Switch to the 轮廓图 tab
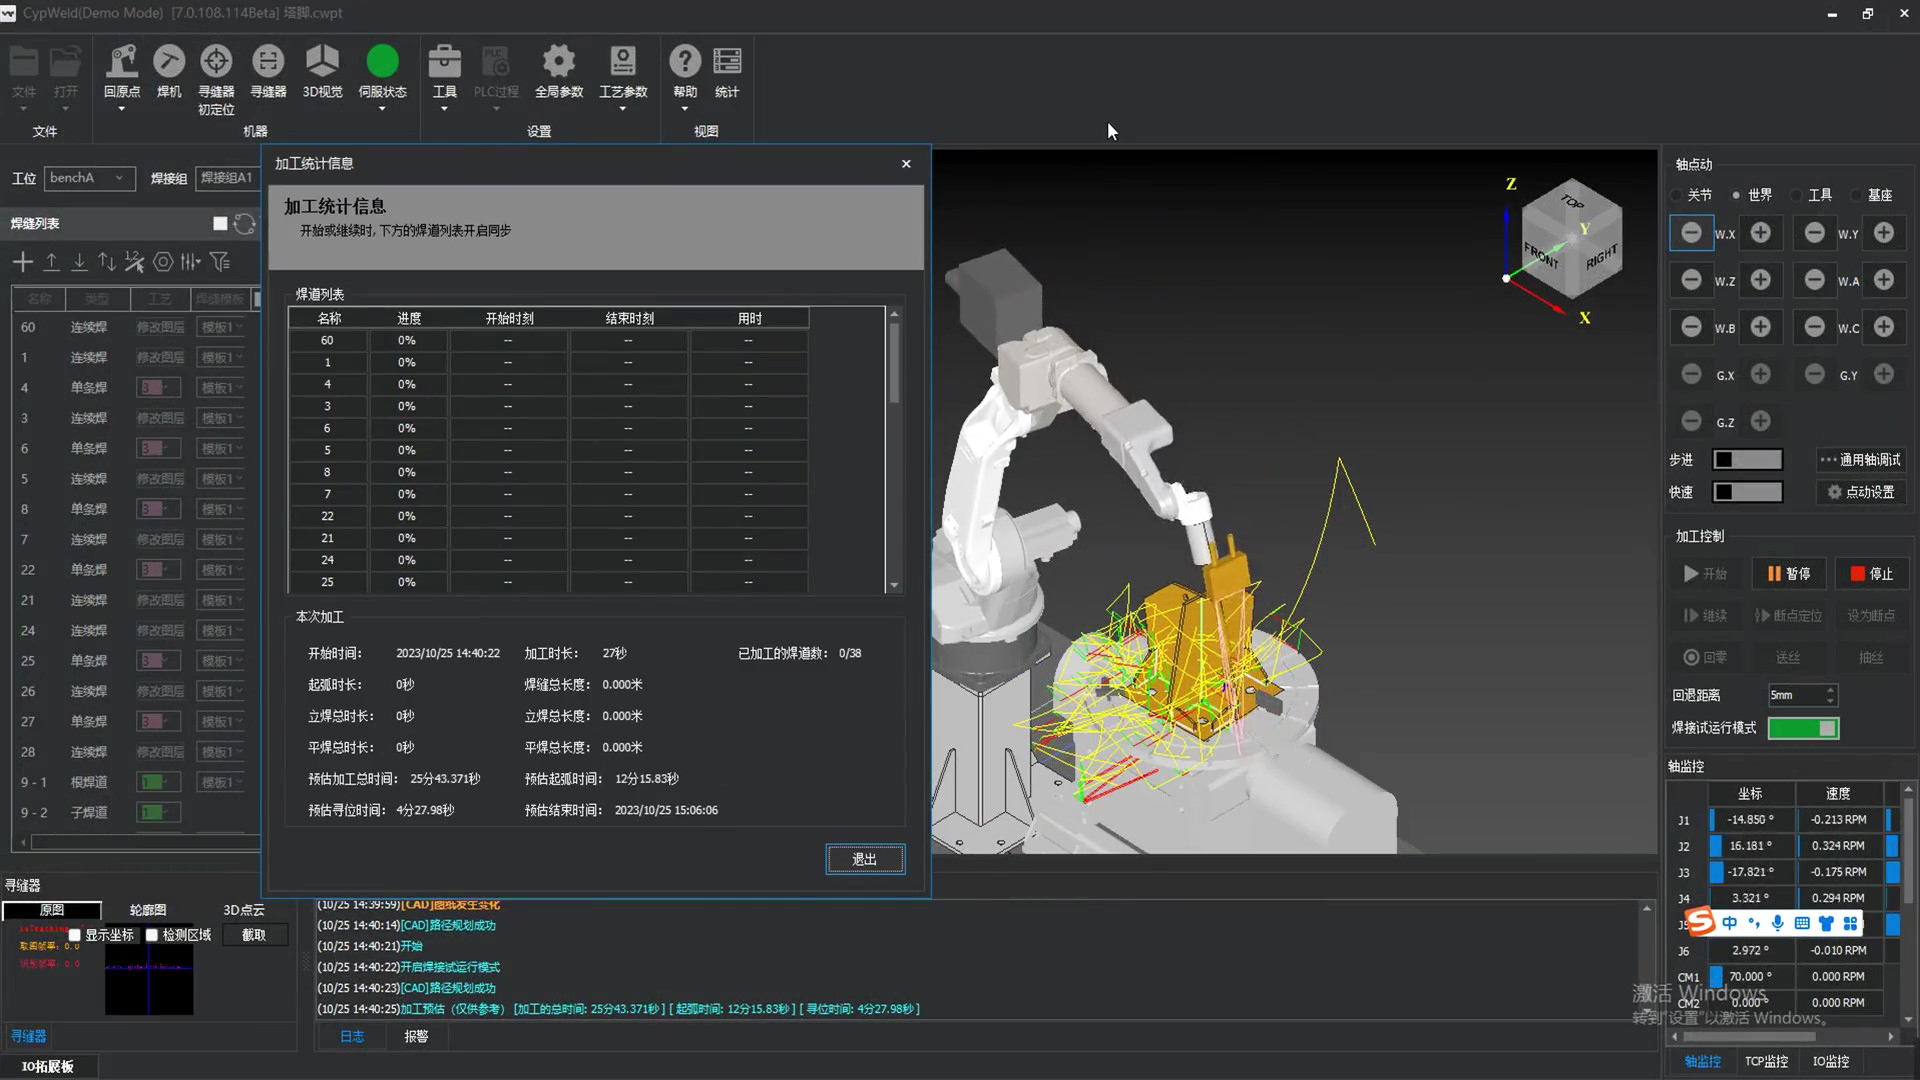 point(148,910)
